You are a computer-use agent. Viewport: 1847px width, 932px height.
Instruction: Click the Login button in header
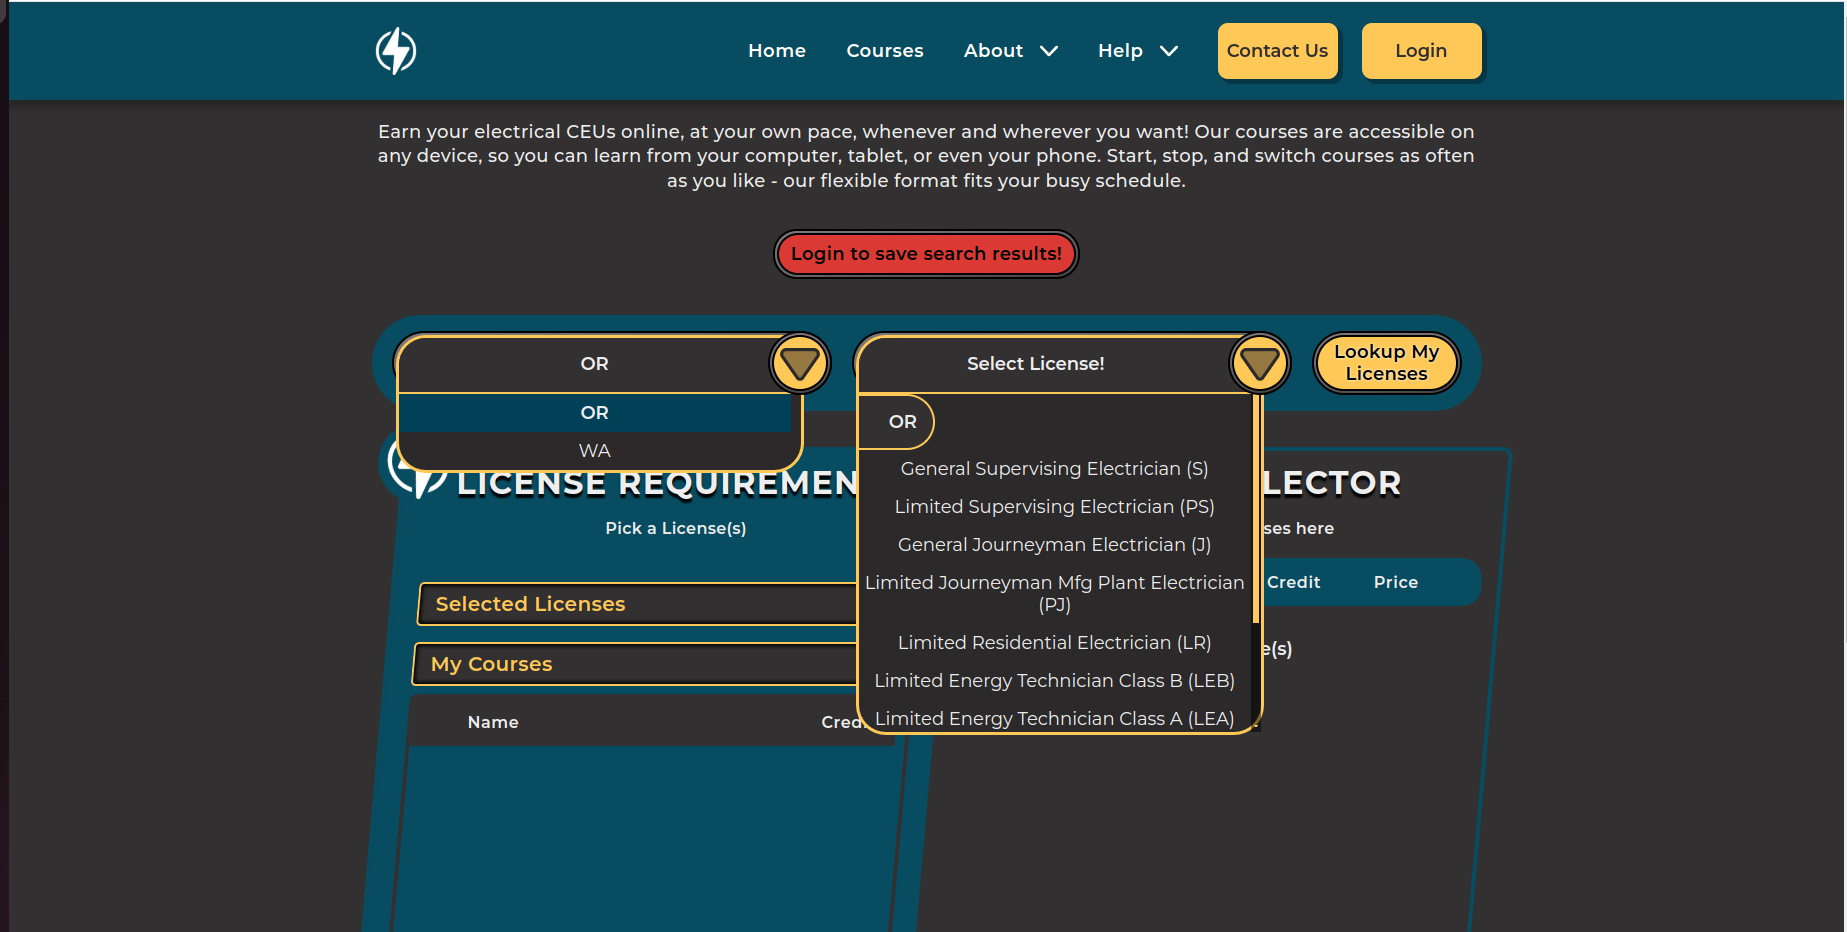1421,51
